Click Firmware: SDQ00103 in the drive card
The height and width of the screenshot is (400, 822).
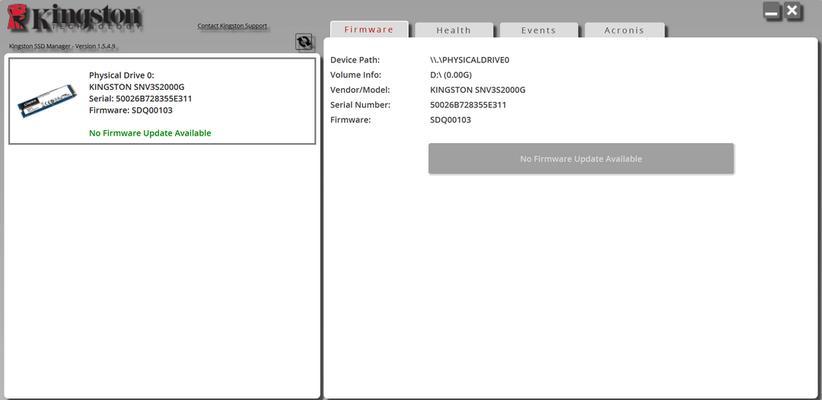[131, 110]
